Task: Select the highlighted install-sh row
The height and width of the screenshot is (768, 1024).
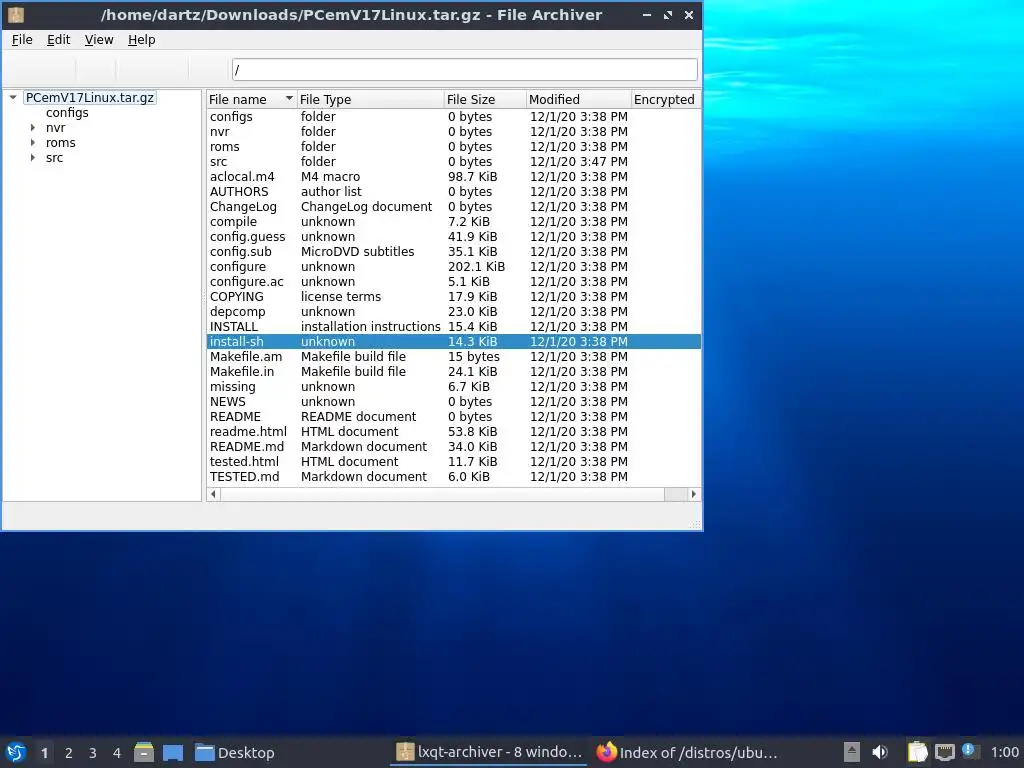Action: pos(454,342)
